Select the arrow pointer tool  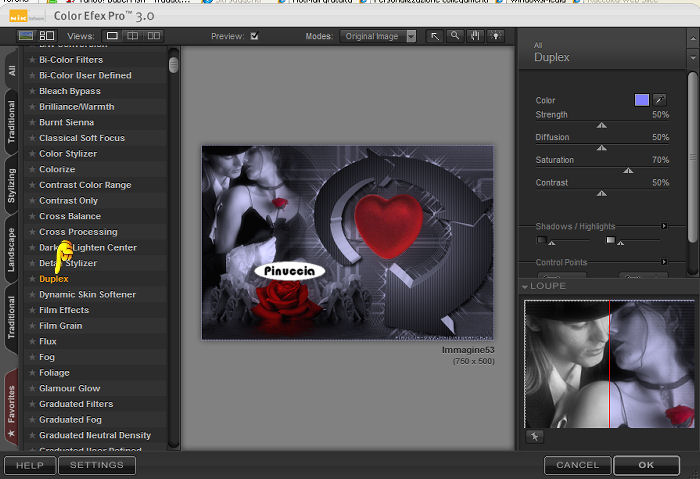[435, 36]
